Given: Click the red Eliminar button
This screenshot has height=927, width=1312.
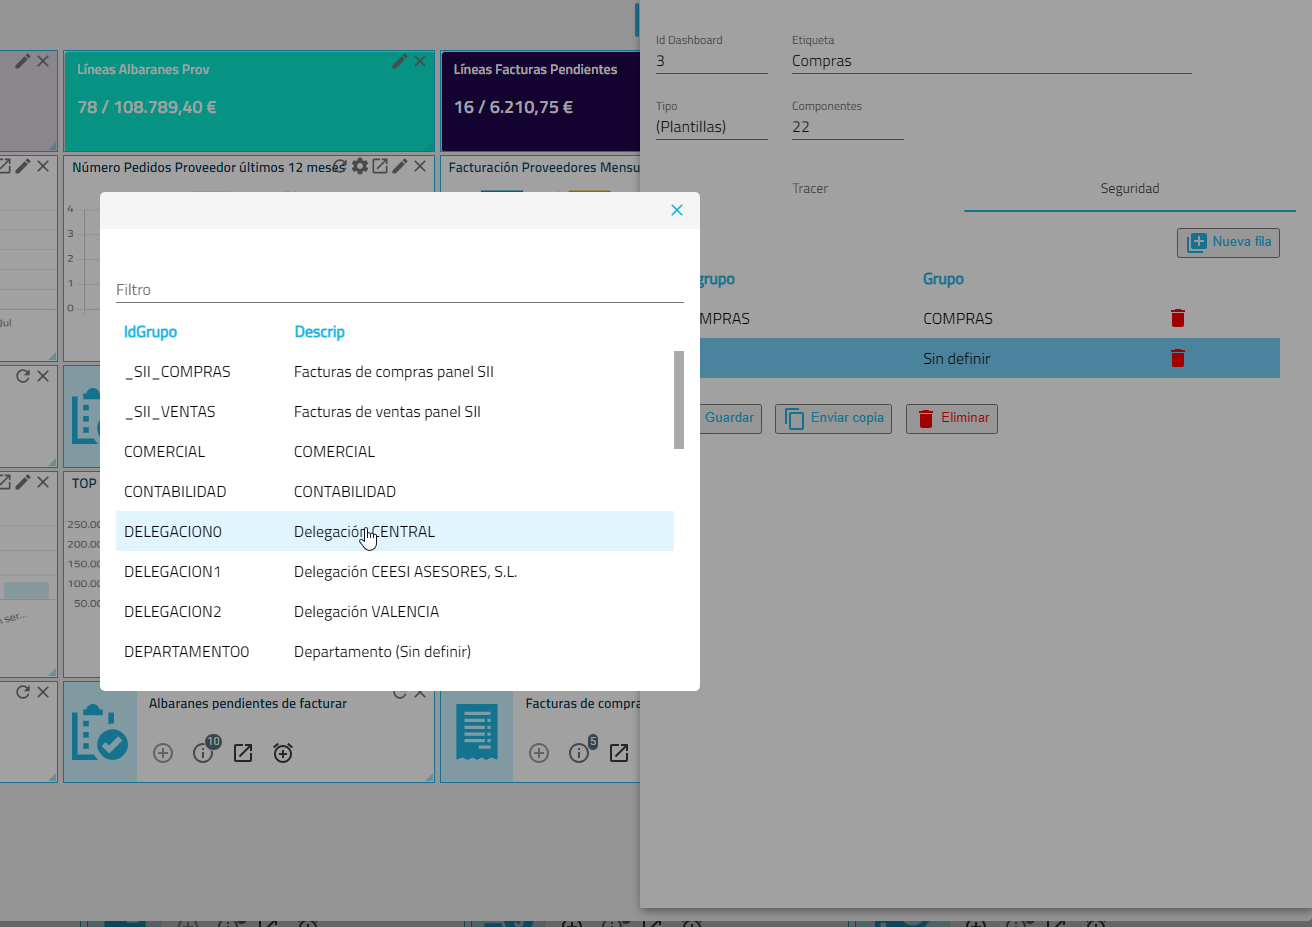Looking at the screenshot, I should click(952, 418).
